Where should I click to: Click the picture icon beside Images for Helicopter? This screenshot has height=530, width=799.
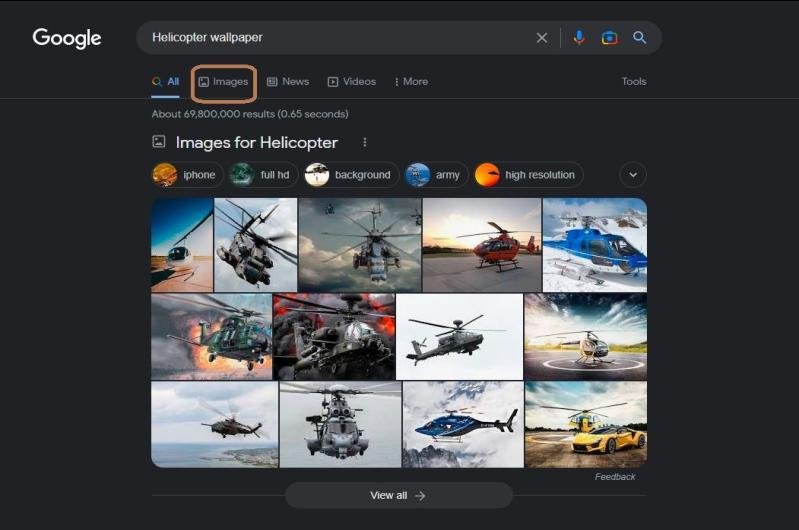click(159, 142)
